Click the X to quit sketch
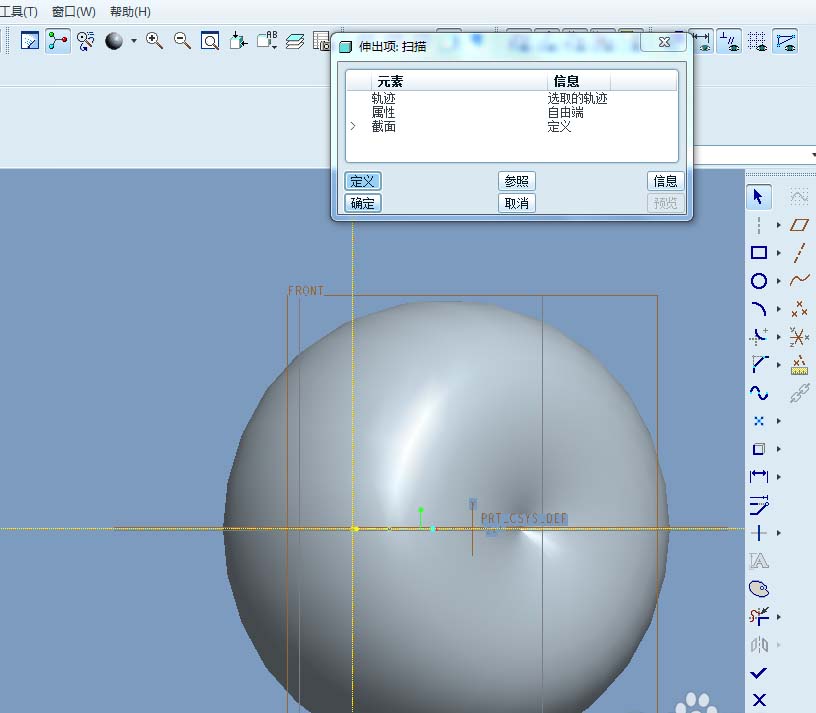 pos(759,700)
